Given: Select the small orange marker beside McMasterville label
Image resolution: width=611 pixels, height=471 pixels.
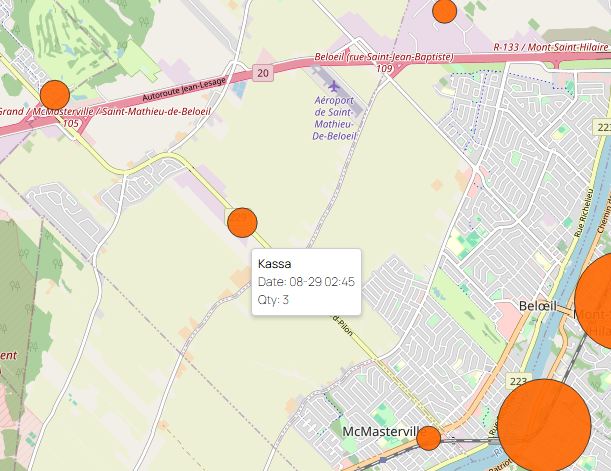Looking at the screenshot, I should 428,438.
